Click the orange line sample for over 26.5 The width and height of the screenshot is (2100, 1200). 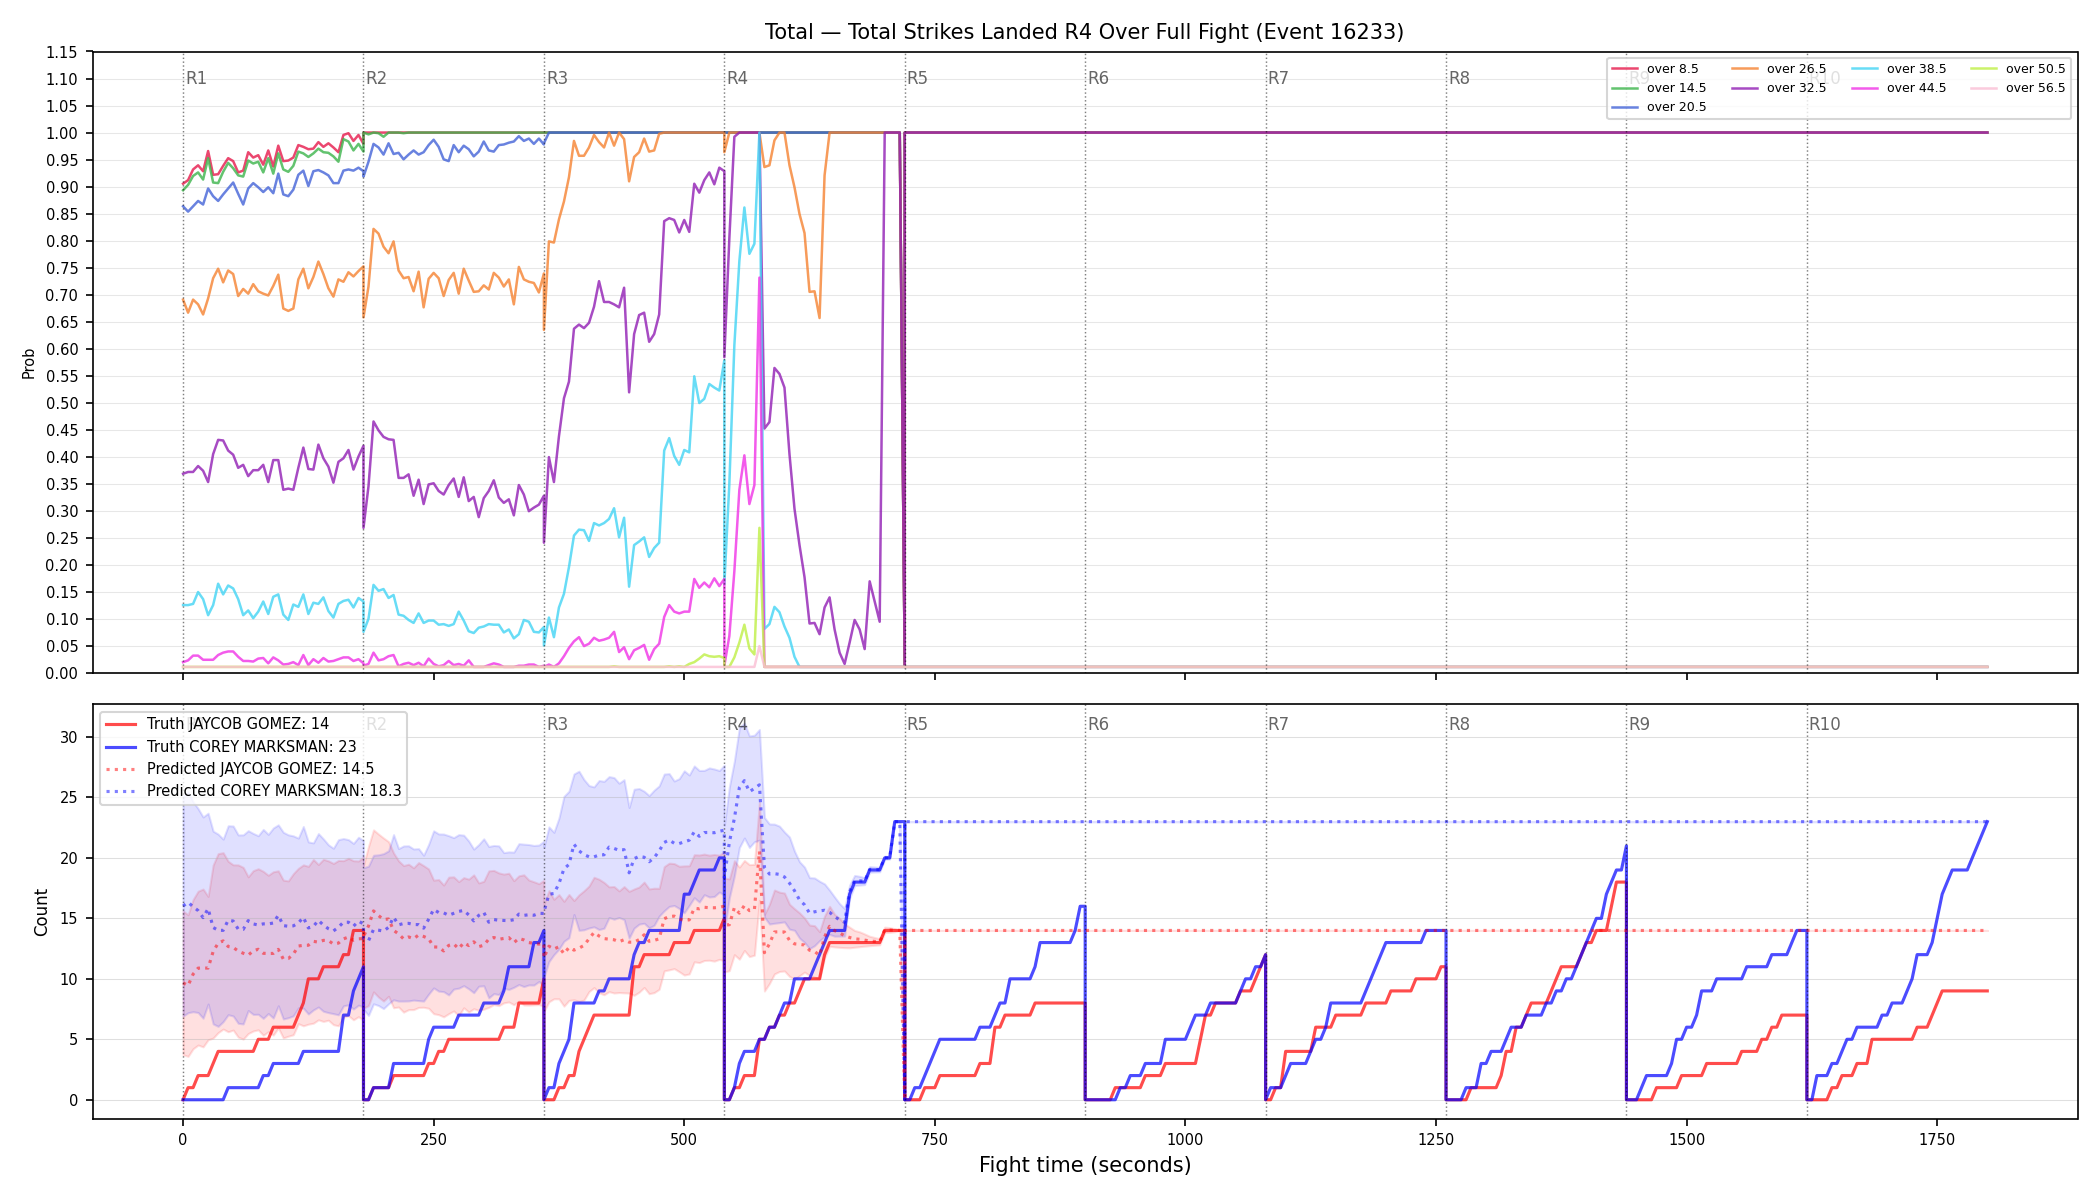(1746, 69)
